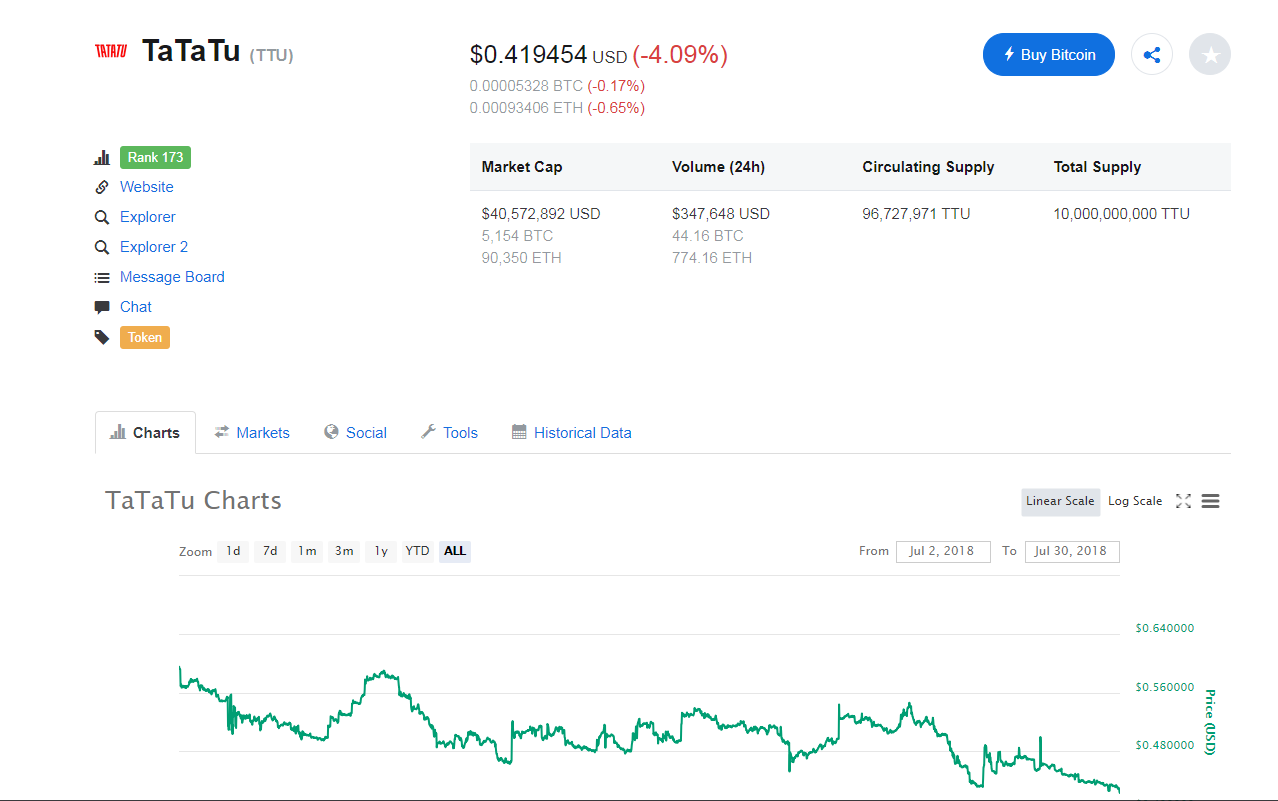The width and height of the screenshot is (1278, 801).
Task: Click the Volume (24h) column header
Action: pyautogui.click(x=718, y=167)
